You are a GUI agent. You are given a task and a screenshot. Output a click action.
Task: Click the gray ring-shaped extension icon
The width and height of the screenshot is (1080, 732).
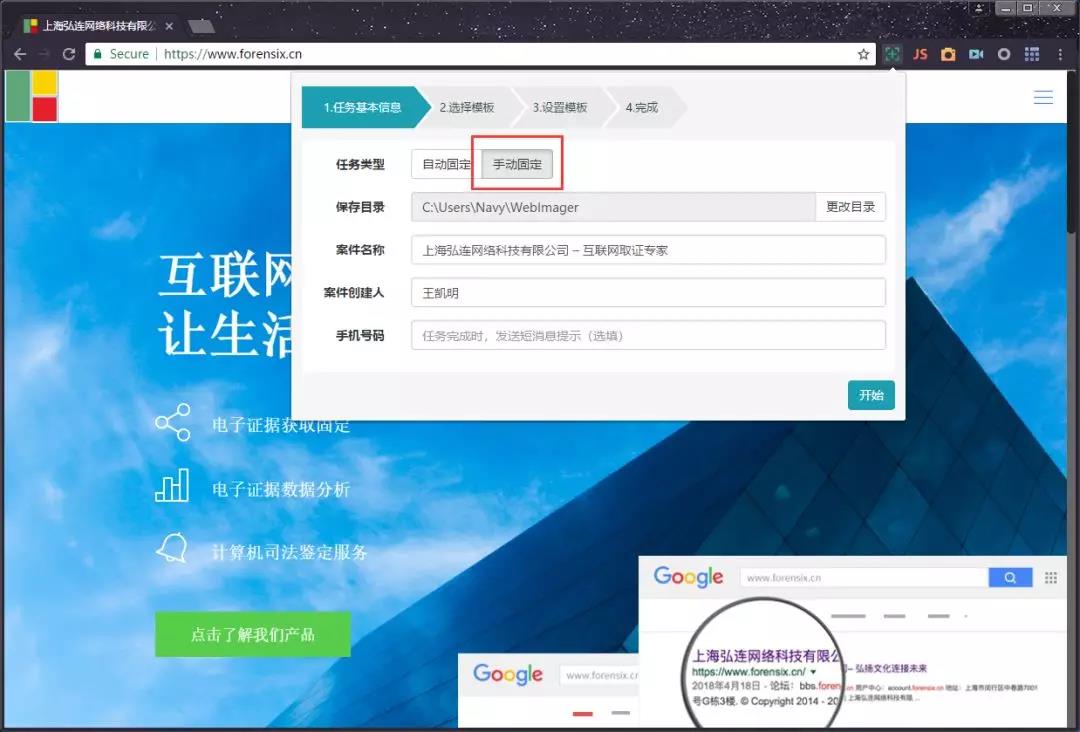[1003, 54]
